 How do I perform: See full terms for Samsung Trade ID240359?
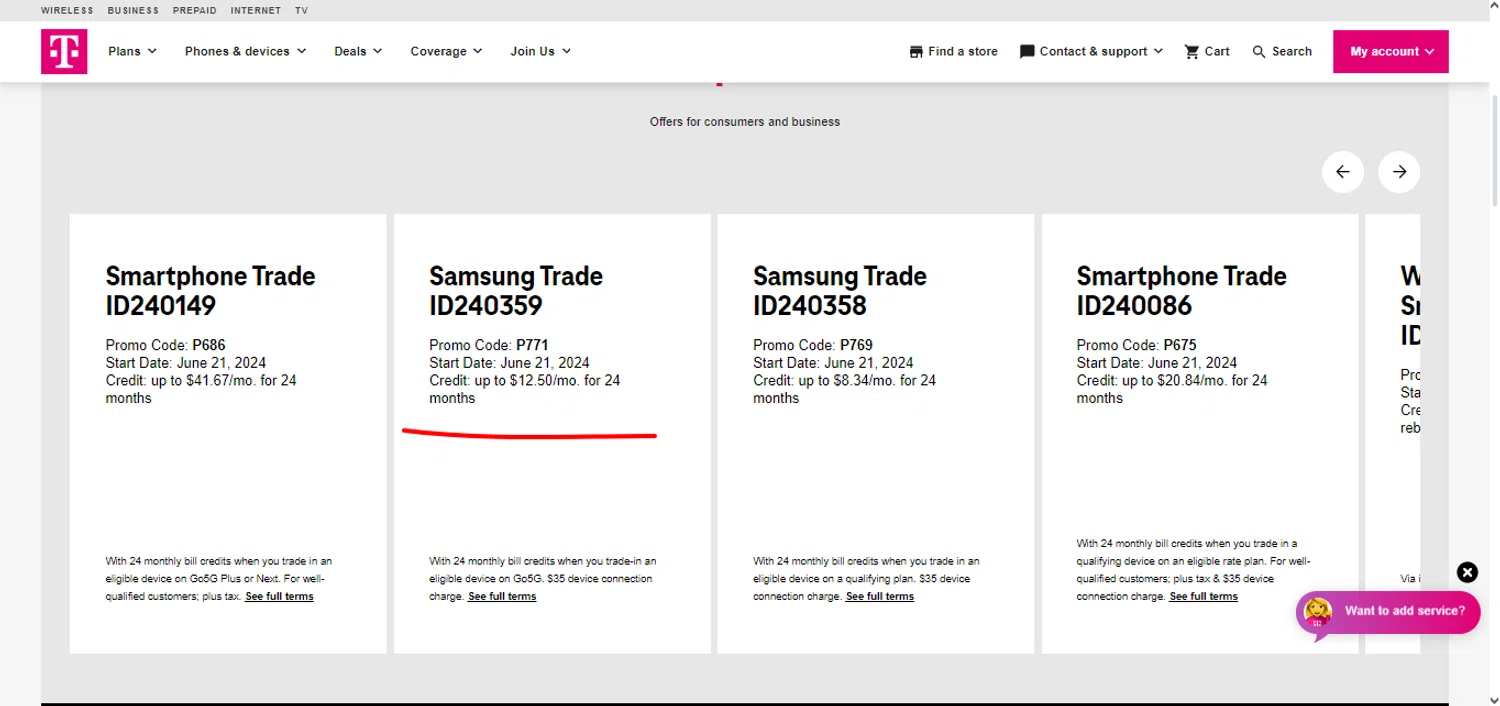point(502,596)
